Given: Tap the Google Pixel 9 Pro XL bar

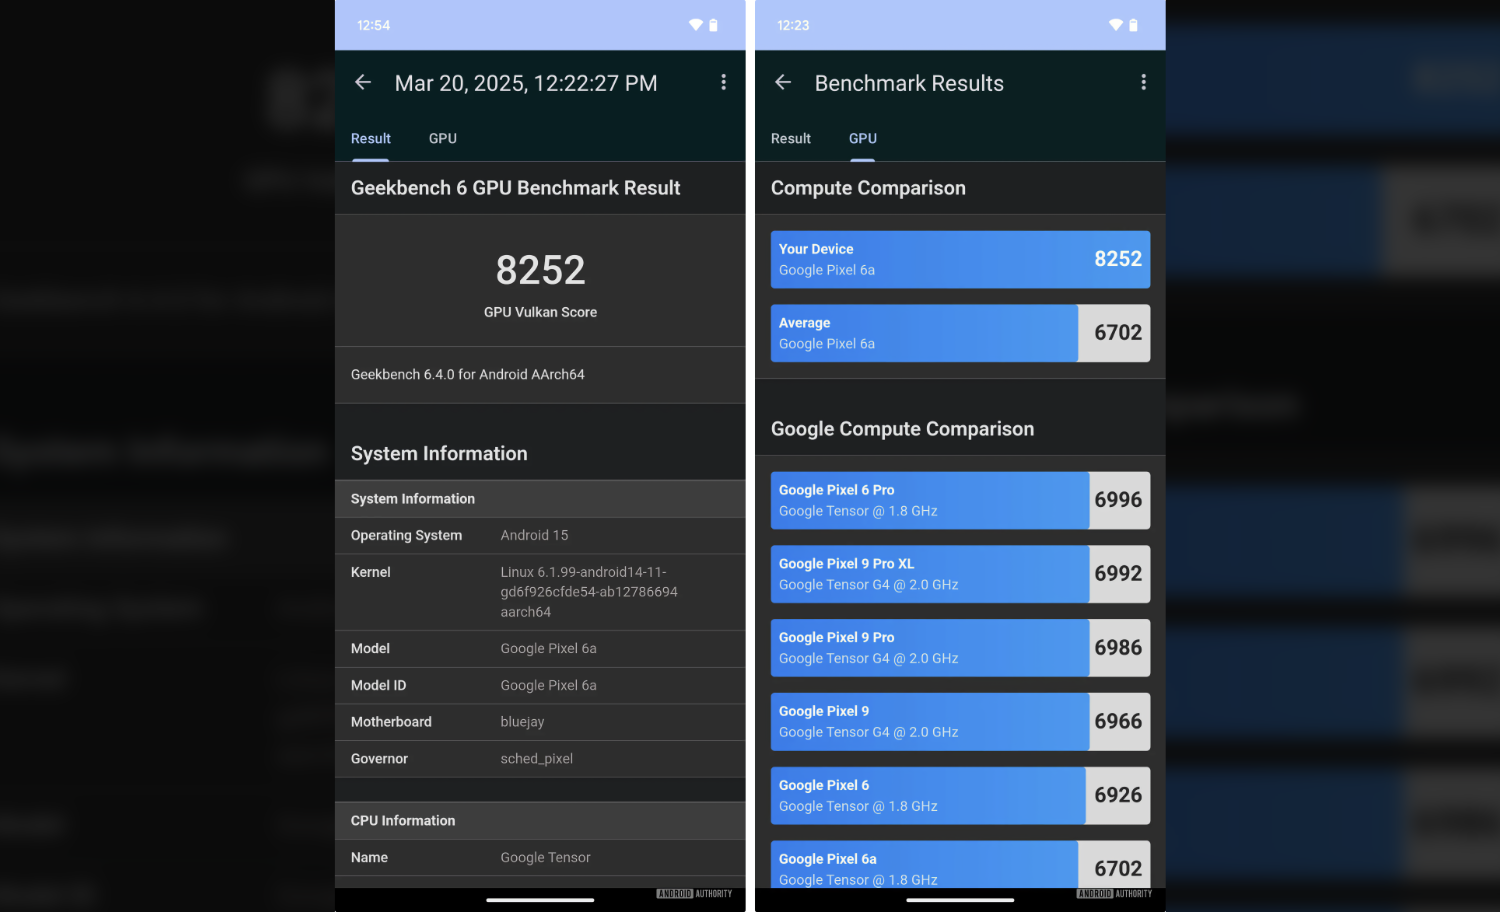Looking at the screenshot, I should tap(960, 574).
